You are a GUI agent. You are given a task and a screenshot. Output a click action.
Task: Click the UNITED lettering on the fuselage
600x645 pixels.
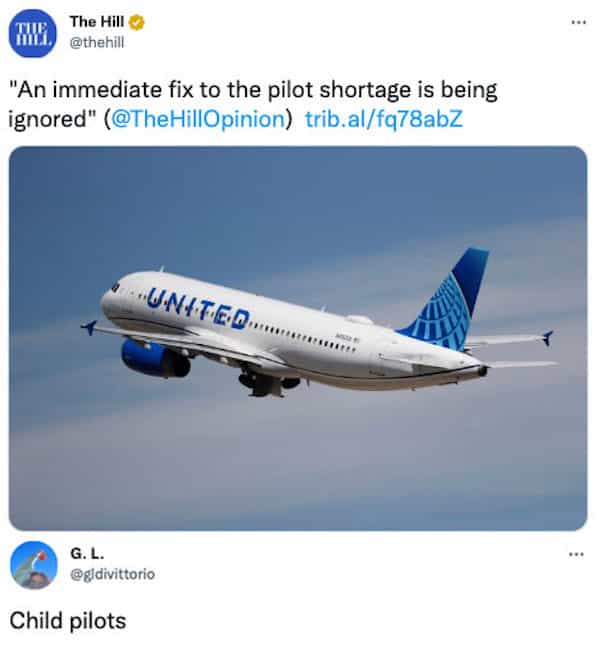click(200, 307)
